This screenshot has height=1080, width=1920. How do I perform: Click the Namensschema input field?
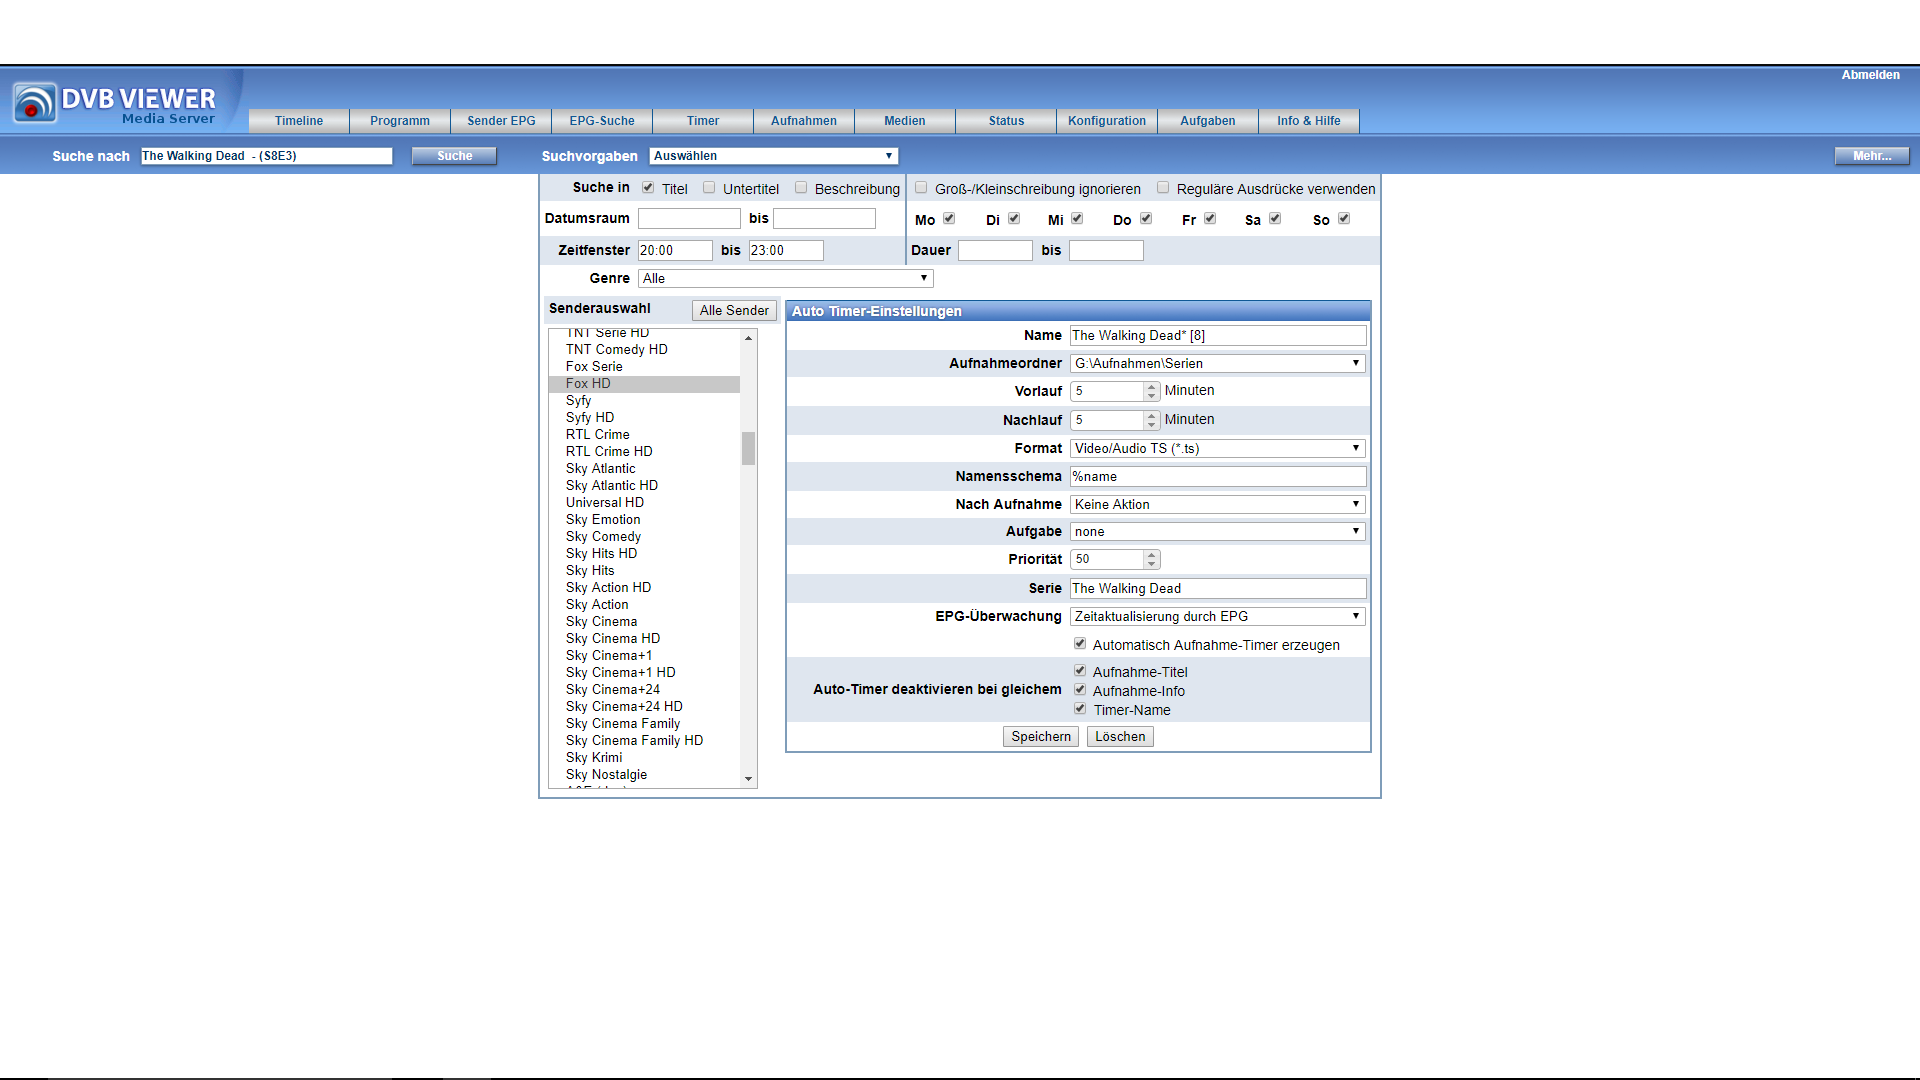coord(1218,477)
